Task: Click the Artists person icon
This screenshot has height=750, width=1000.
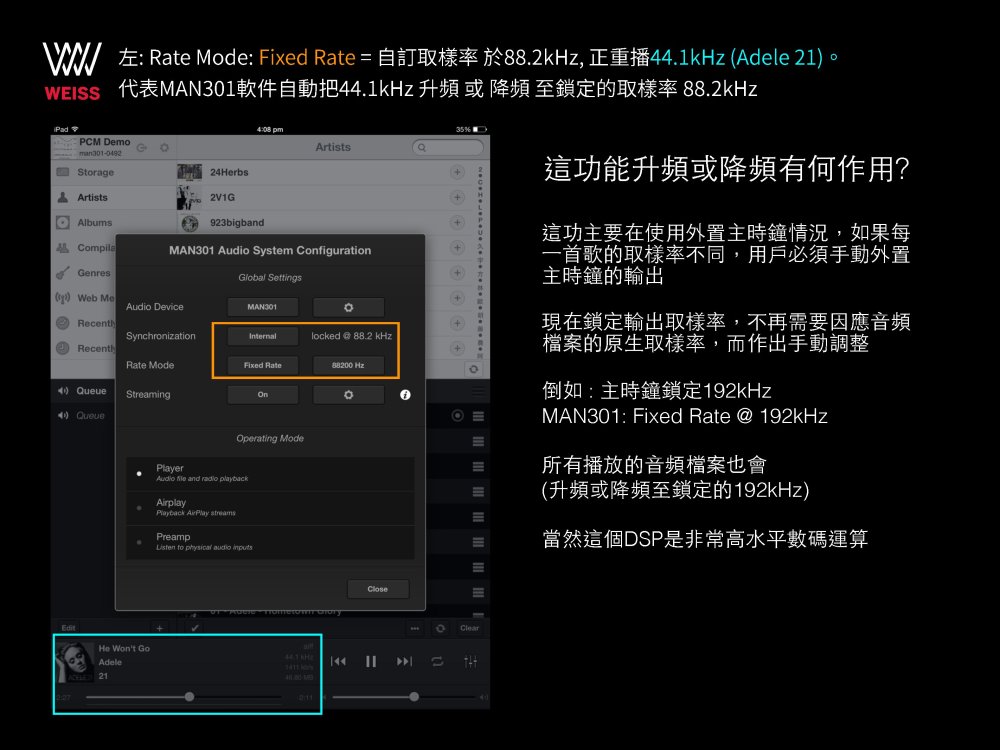Action: click(x=62, y=198)
